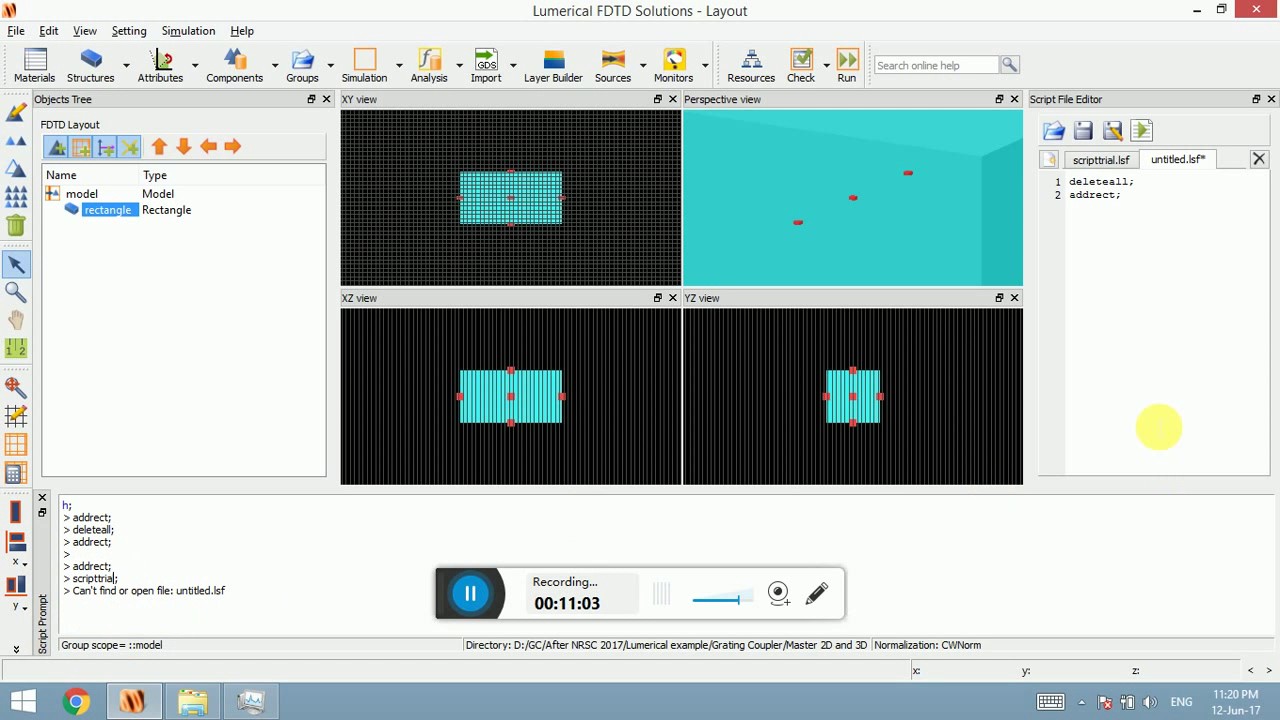Switch to the scripttrial.lsf tab

pyautogui.click(x=1101, y=160)
